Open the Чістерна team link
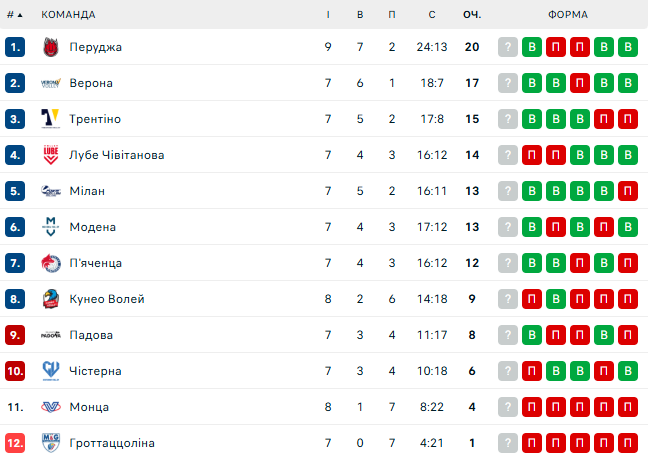Screen dimensions: 648x458 96,371
